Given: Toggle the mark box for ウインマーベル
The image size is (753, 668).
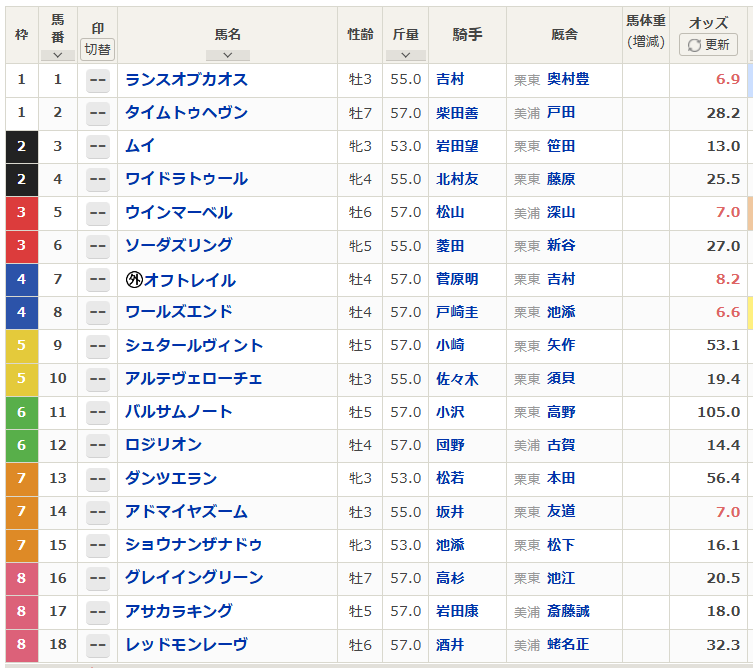Looking at the screenshot, I should click(x=97, y=213).
